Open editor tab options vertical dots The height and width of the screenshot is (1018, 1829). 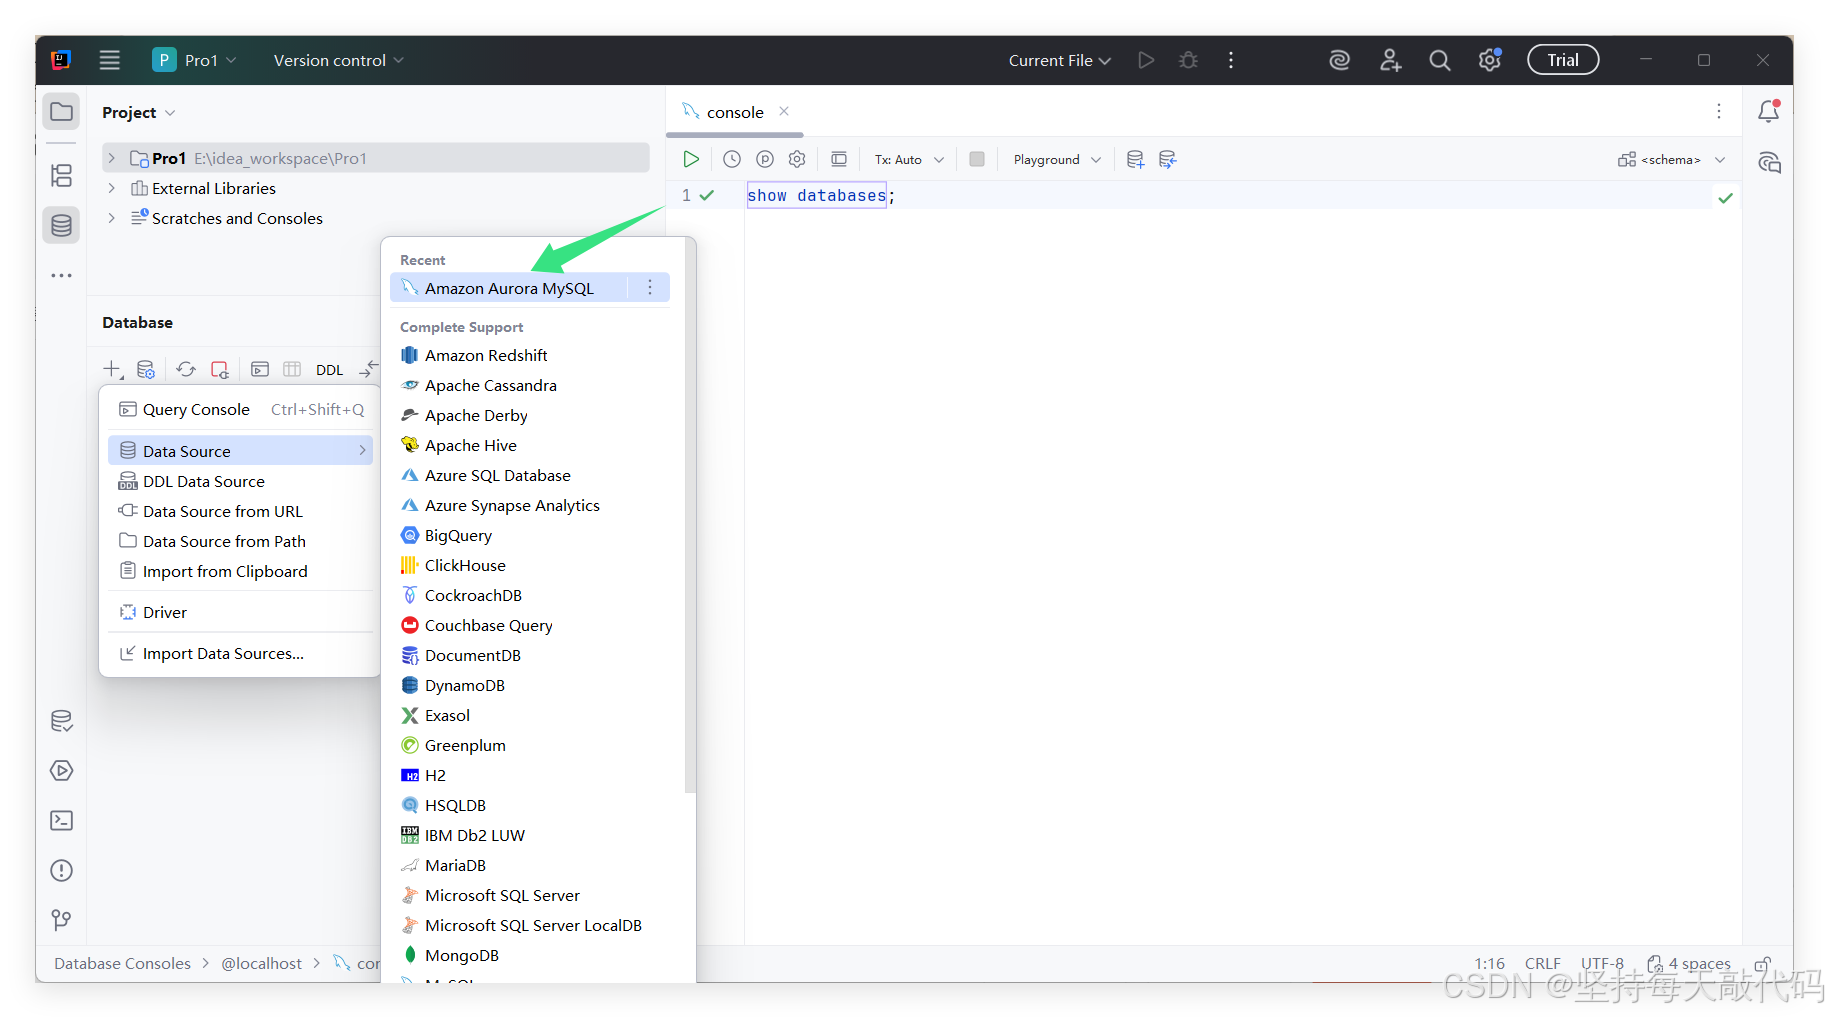click(x=1719, y=111)
